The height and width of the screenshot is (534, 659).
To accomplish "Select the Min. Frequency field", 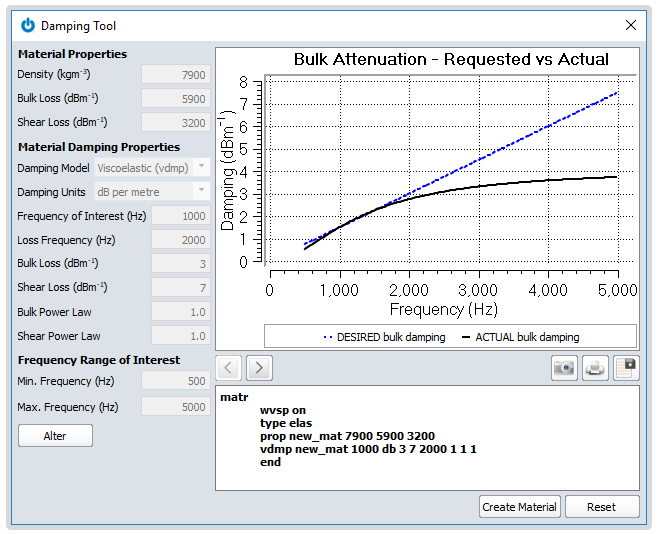I will point(175,383).
